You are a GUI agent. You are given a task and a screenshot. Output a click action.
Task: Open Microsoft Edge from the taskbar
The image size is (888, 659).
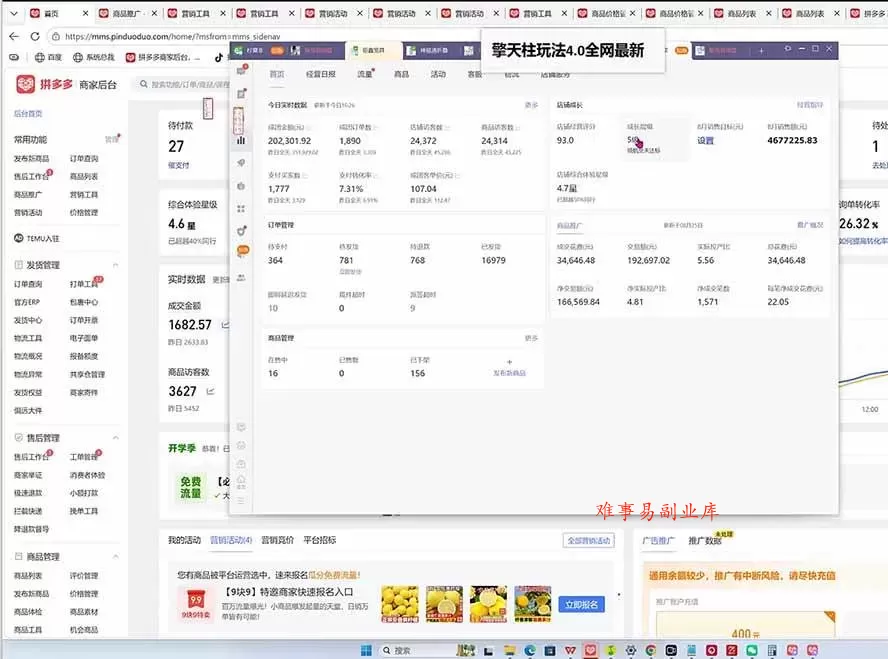coord(530,651)
